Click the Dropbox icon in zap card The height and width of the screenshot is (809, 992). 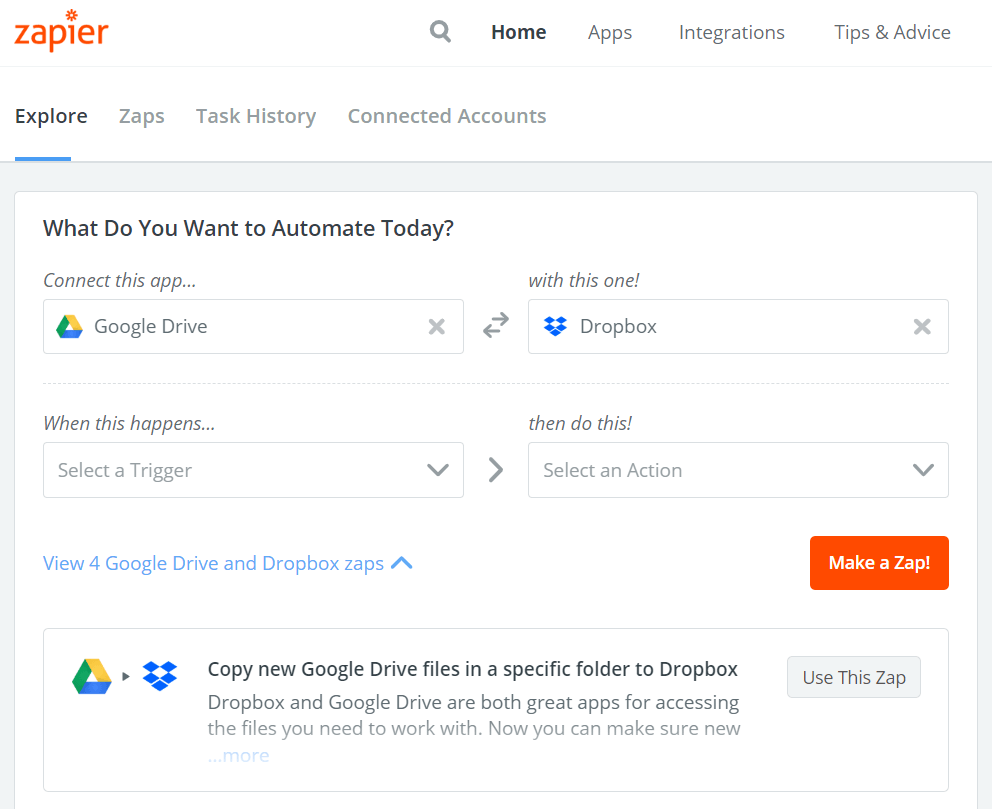pos(160,676)
